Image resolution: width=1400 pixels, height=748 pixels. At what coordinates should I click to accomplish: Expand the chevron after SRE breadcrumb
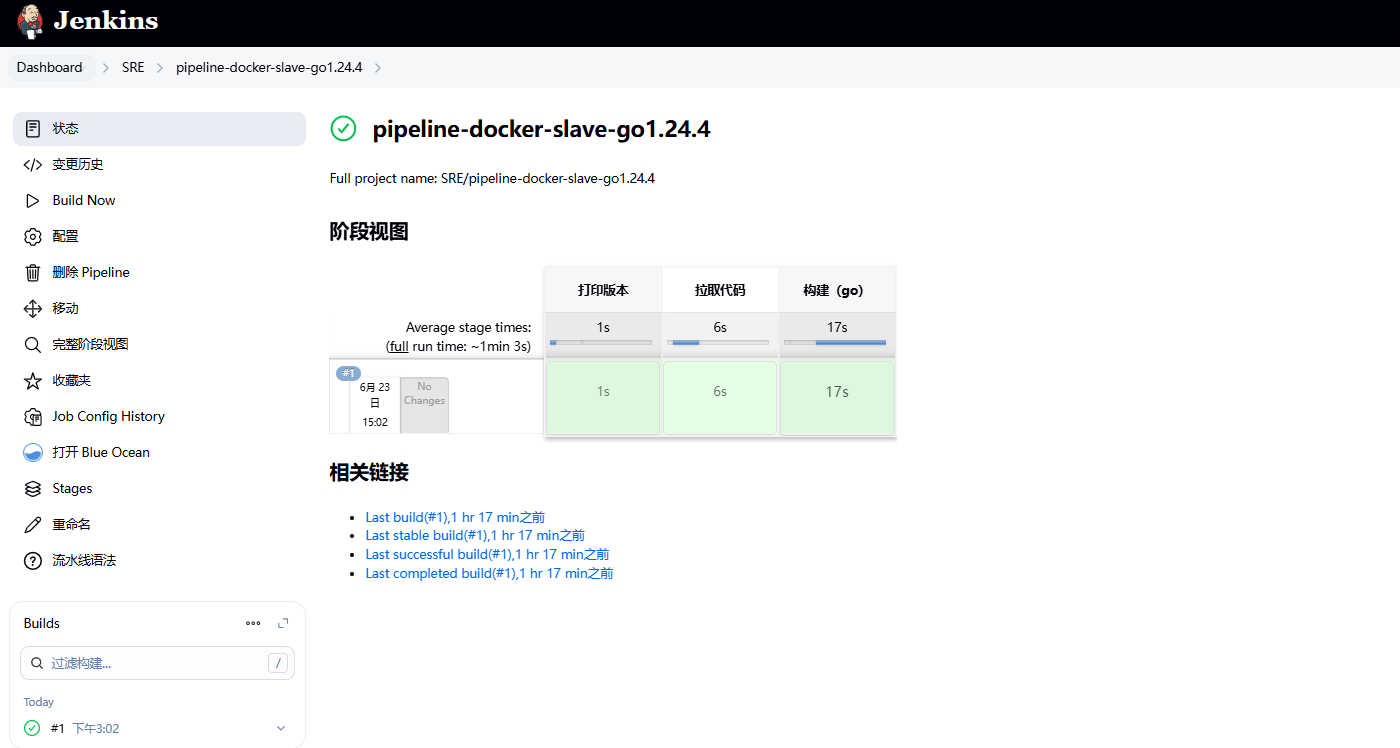(159, 68)
